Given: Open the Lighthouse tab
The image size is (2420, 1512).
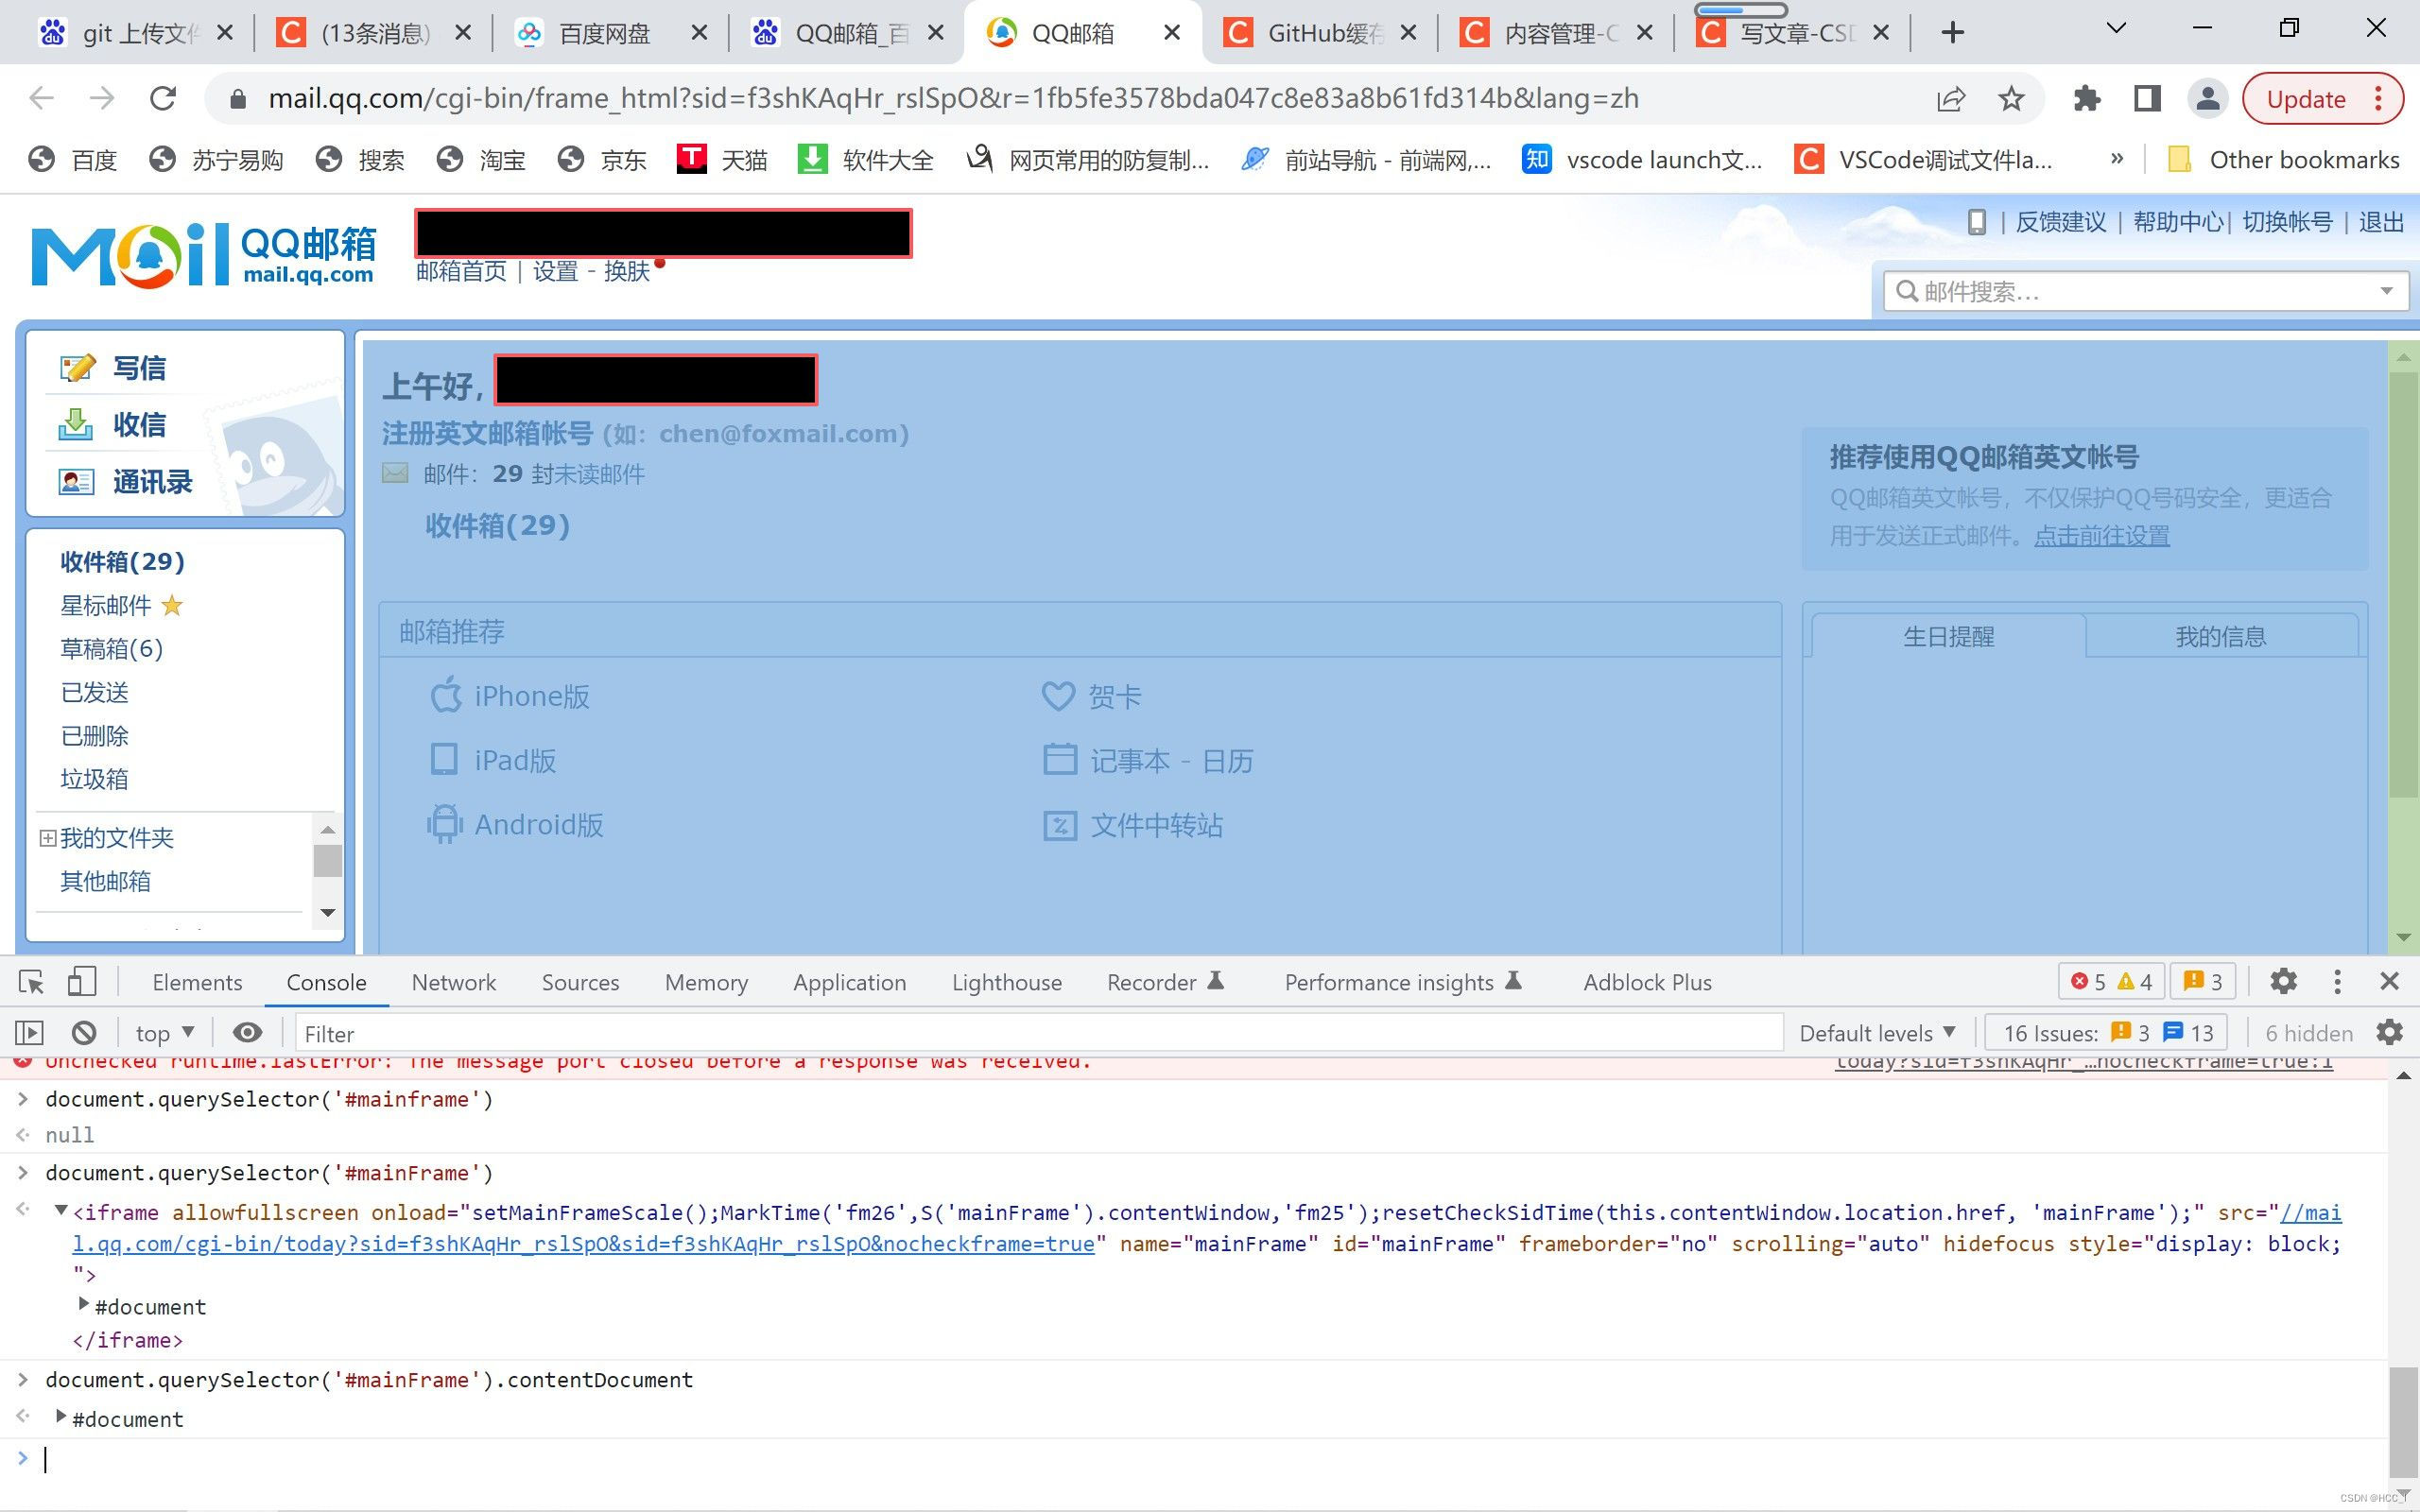Looking at the screenshot, I should (x=1006, y=982).
